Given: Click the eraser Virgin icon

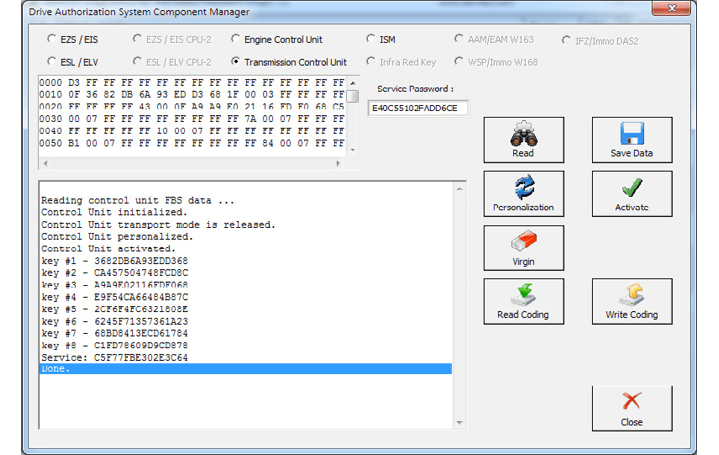Looking at the screenshot, I should point(523,242).
